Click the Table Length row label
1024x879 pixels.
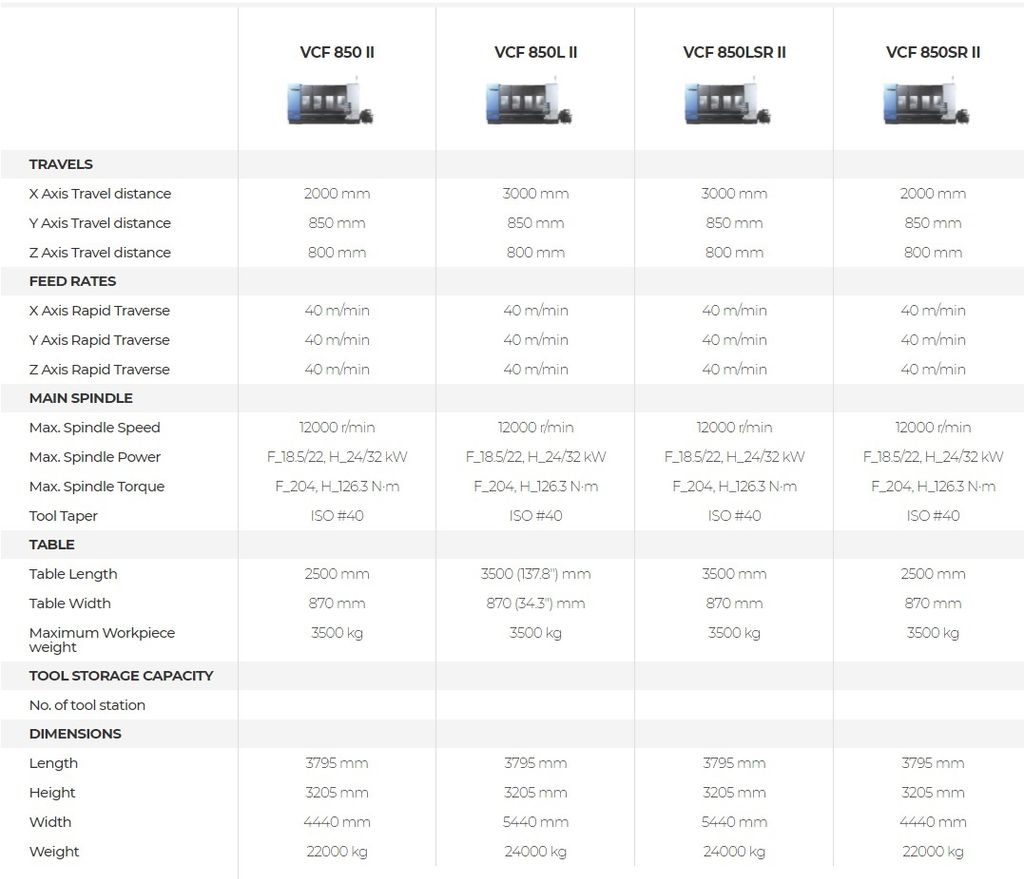(x=73, y=573)
